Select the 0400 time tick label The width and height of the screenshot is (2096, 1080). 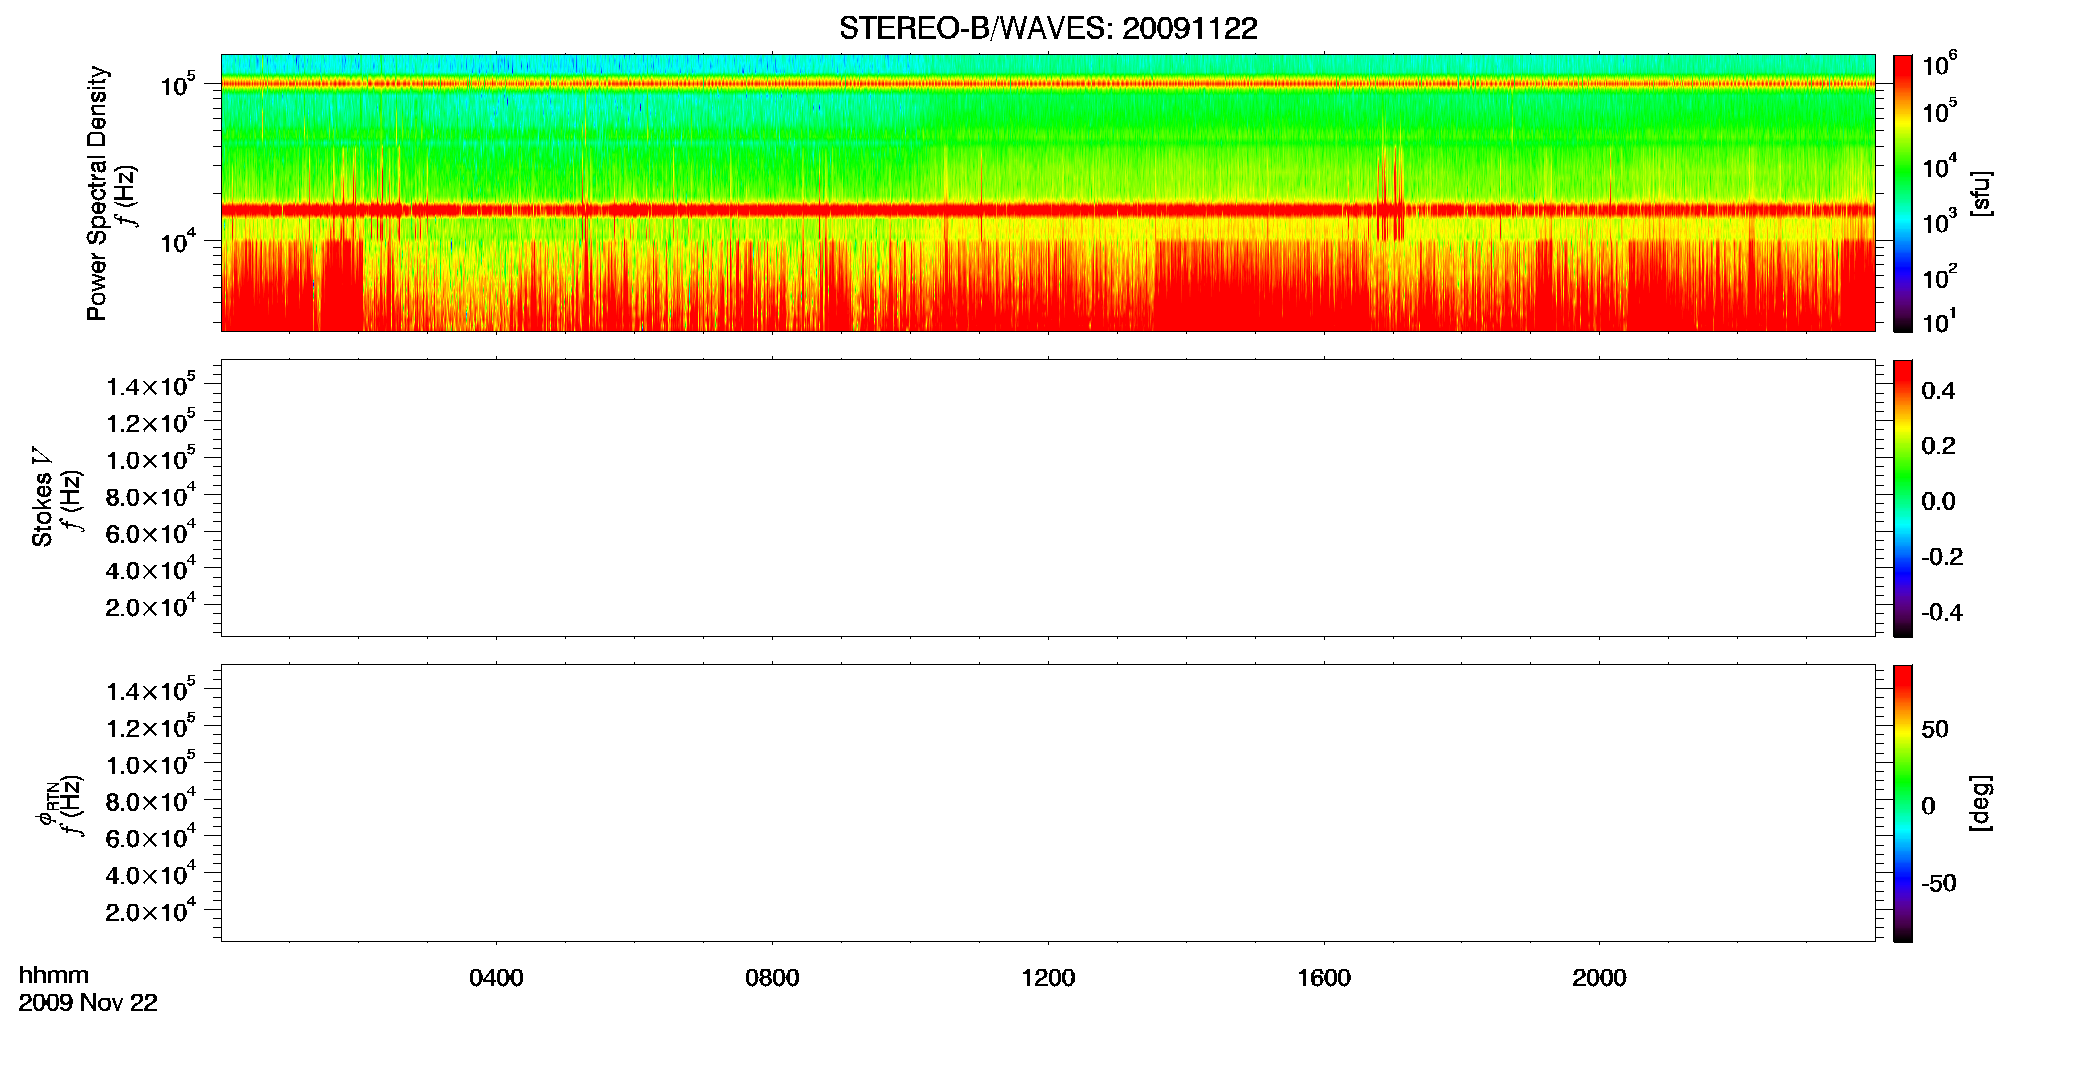496,978
